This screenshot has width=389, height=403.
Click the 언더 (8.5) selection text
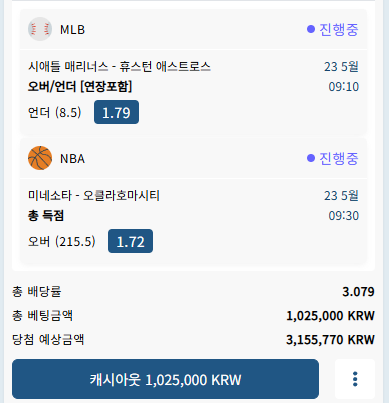[54, 113]
